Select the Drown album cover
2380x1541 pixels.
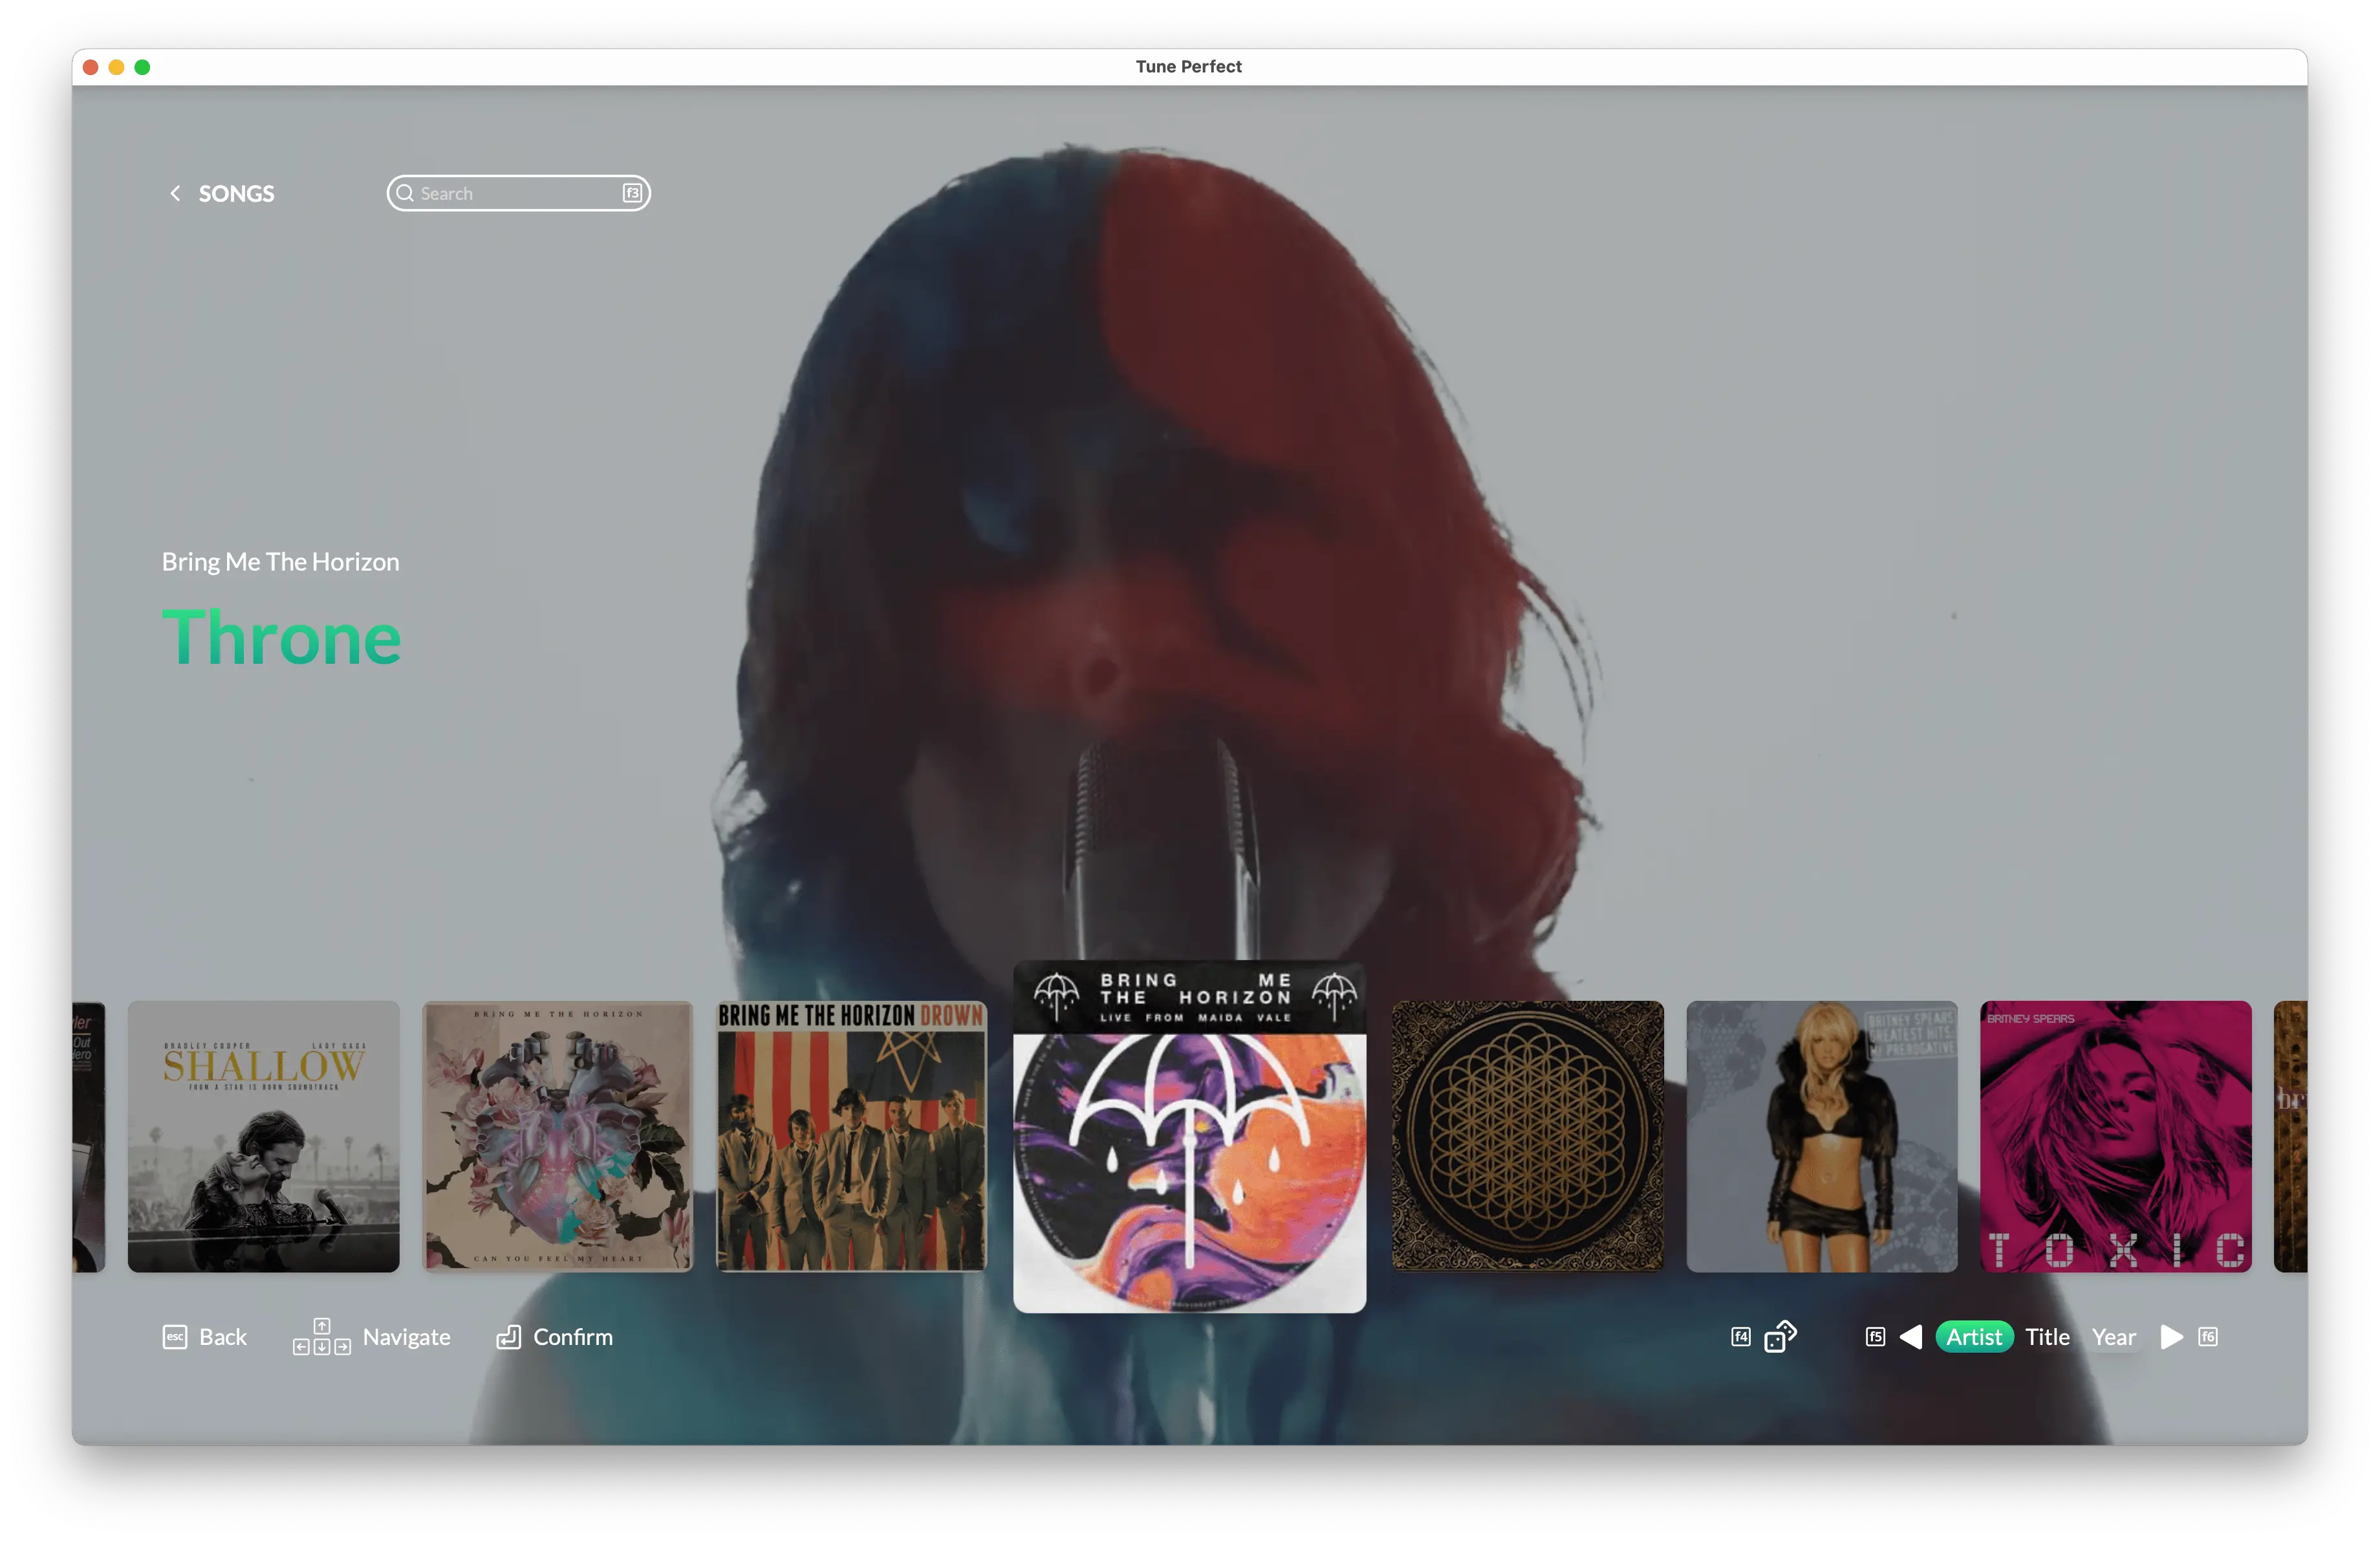pyautogui.click(x=851, y=1136)
